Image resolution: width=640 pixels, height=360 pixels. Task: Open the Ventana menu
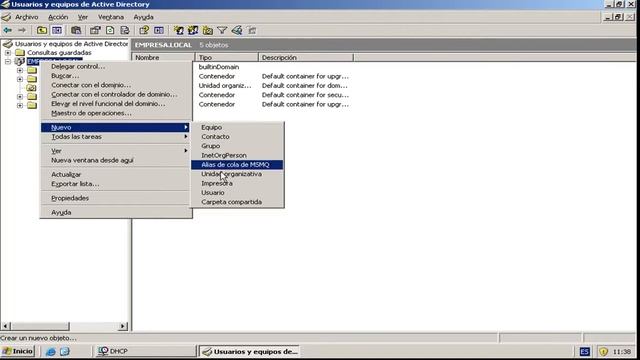click(111, 17)
